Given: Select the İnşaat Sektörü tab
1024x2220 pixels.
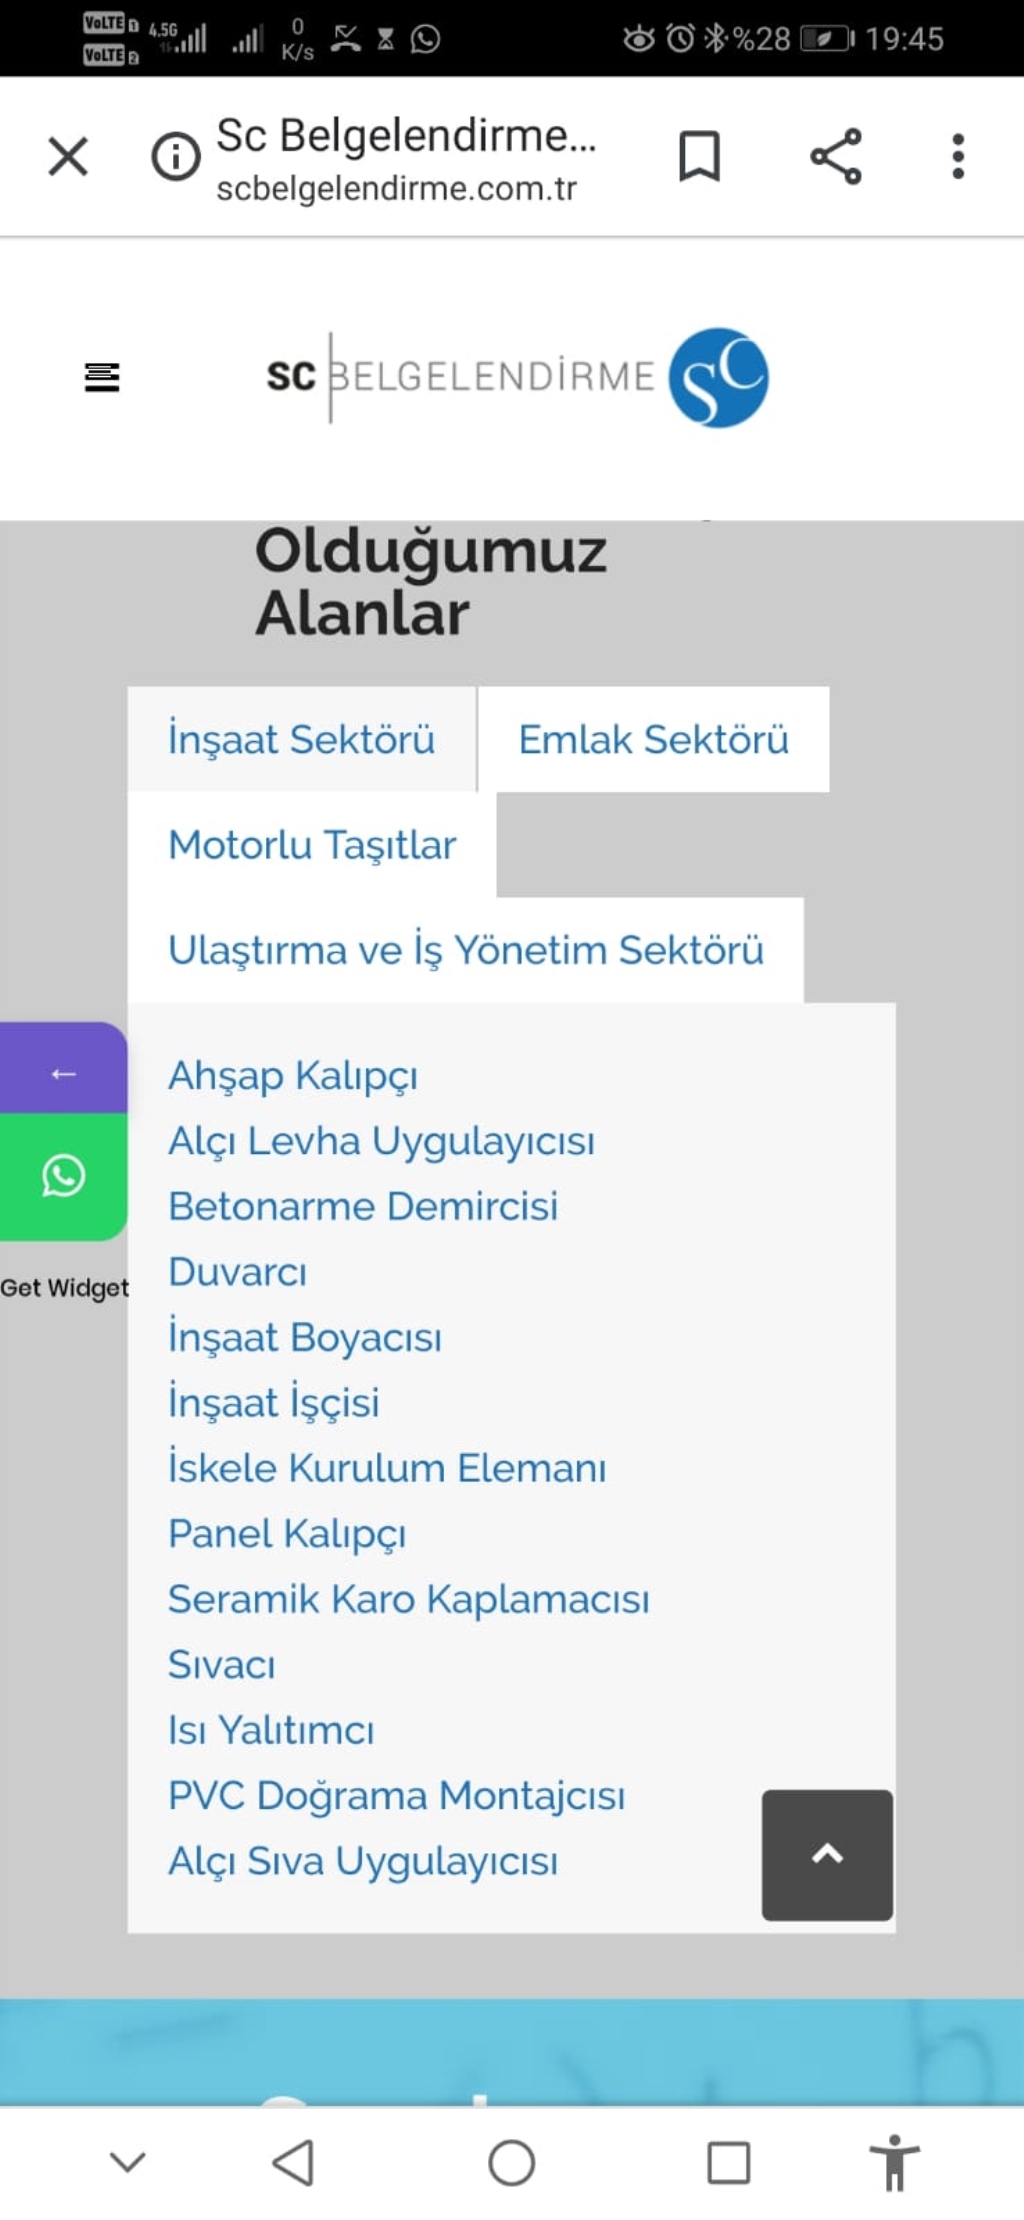Looking at the screenshot, I should point(301,739).
